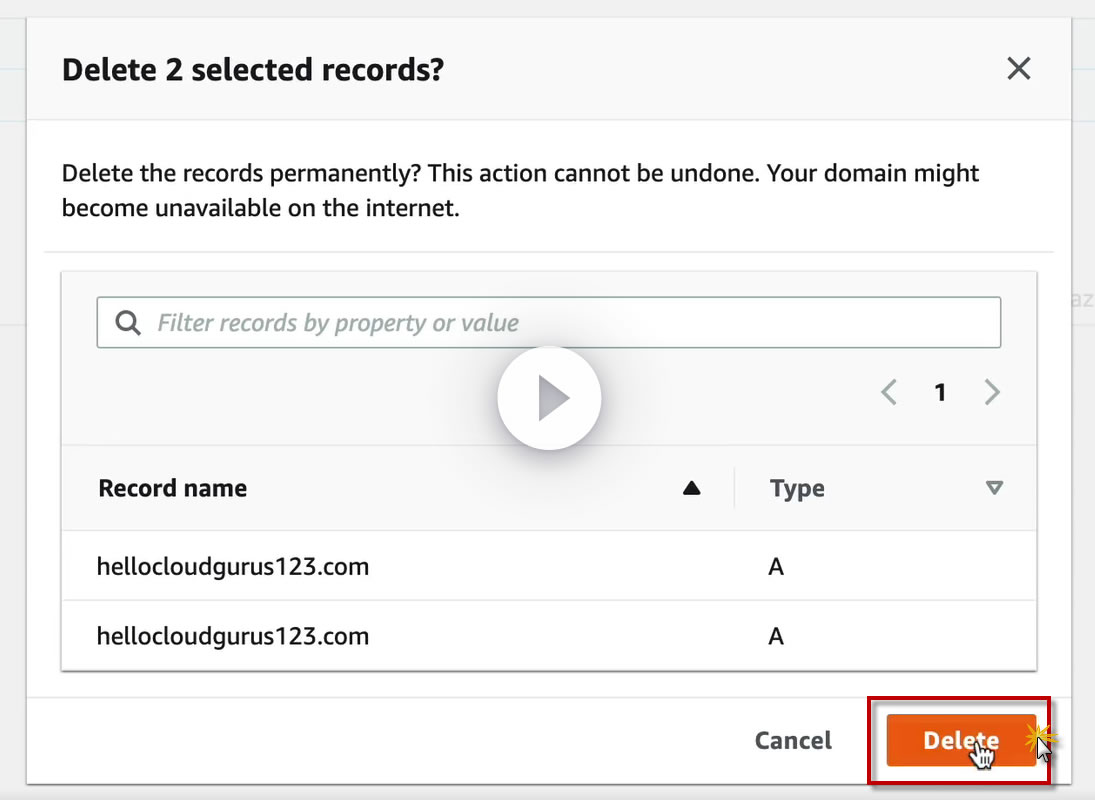Click the column divider before Type
This screenshot has width=1095, height=800.
coord(734,488)
